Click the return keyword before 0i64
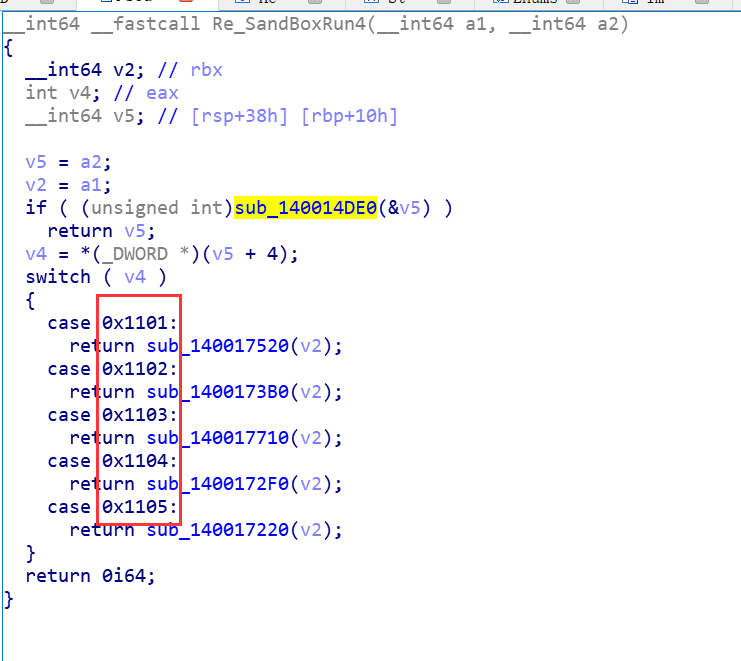The width and height of the screenshot is (741, 661). click(x=58, y=575)
